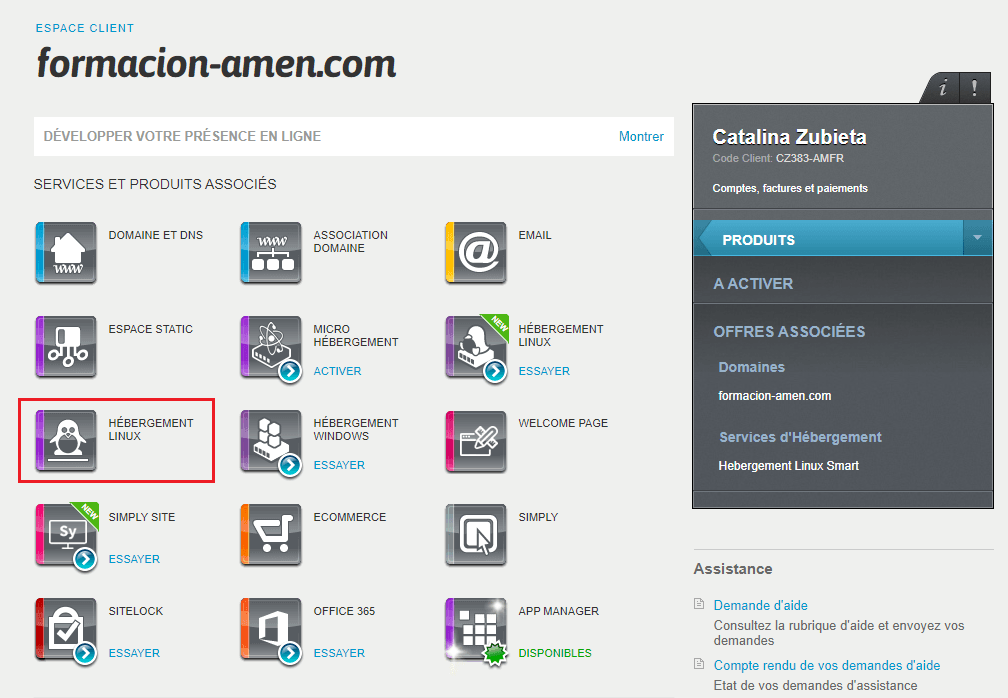Click the WELCOME PAGE label
This screenshot has height=698, width=1008.
click(563, 423)
